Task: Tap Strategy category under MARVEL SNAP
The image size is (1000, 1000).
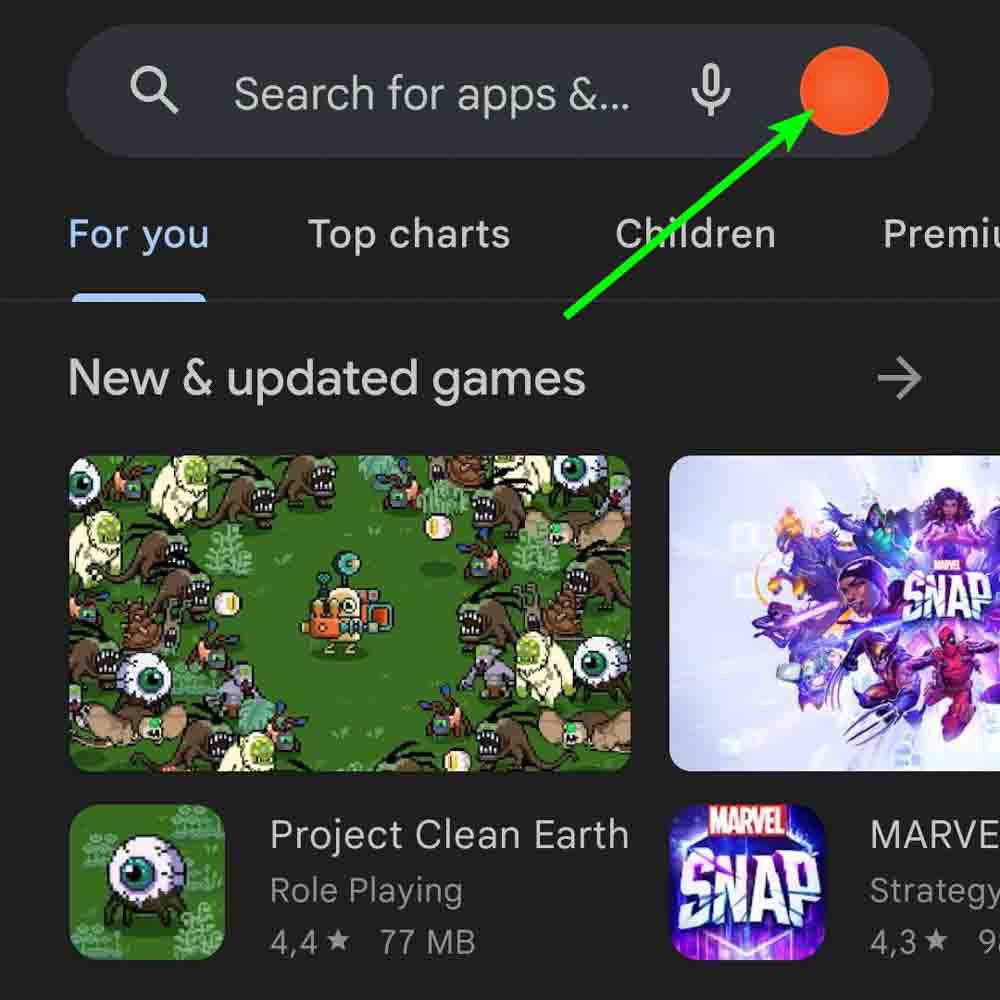Action: click(x=934, y=891)
